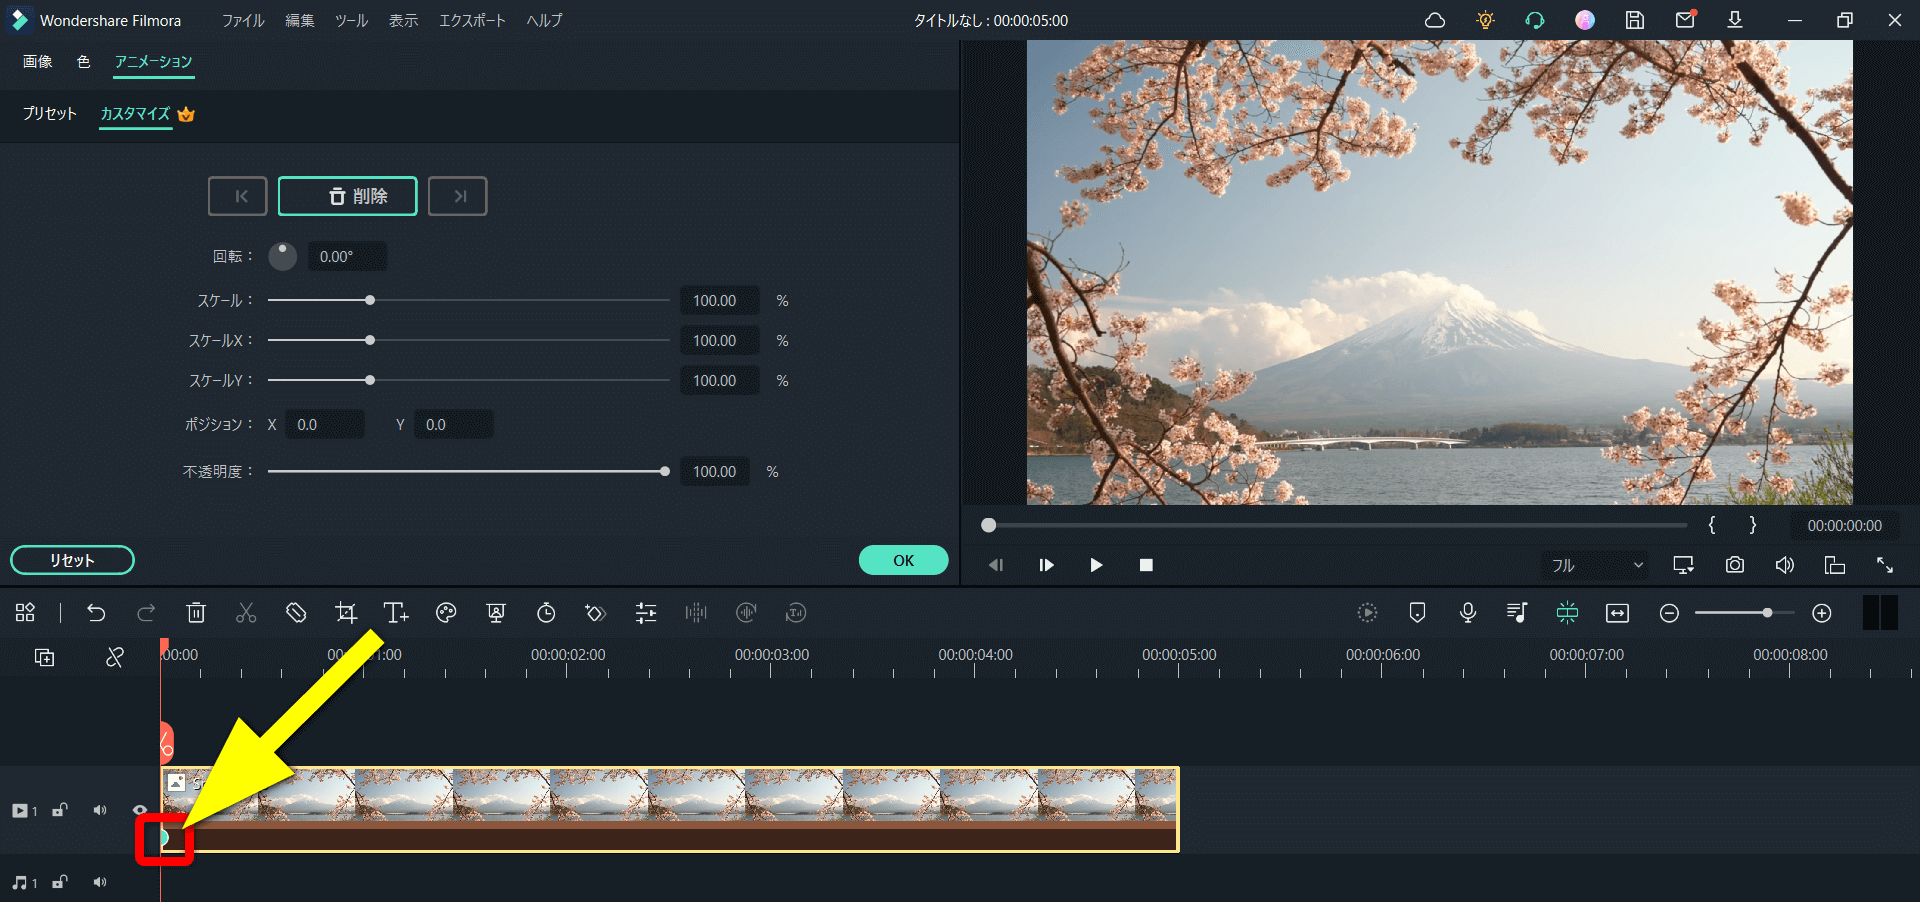1920x902 pixels.
Task: Click the リセット button
Action: pos(72,560)
